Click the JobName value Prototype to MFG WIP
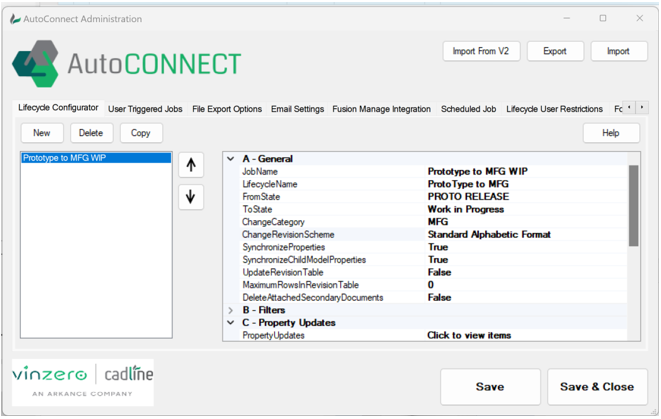 (x=477, y=172)
